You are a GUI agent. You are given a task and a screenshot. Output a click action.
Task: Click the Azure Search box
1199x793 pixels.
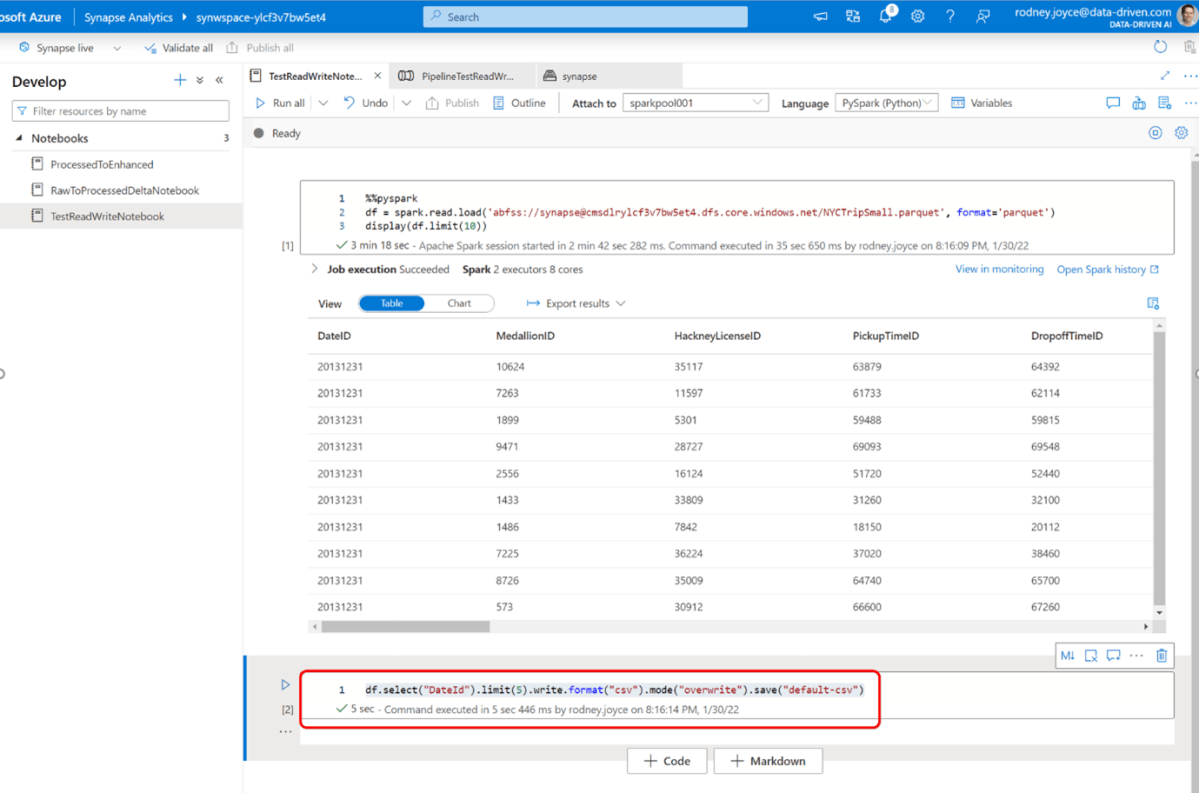click(x=585, y=16)
